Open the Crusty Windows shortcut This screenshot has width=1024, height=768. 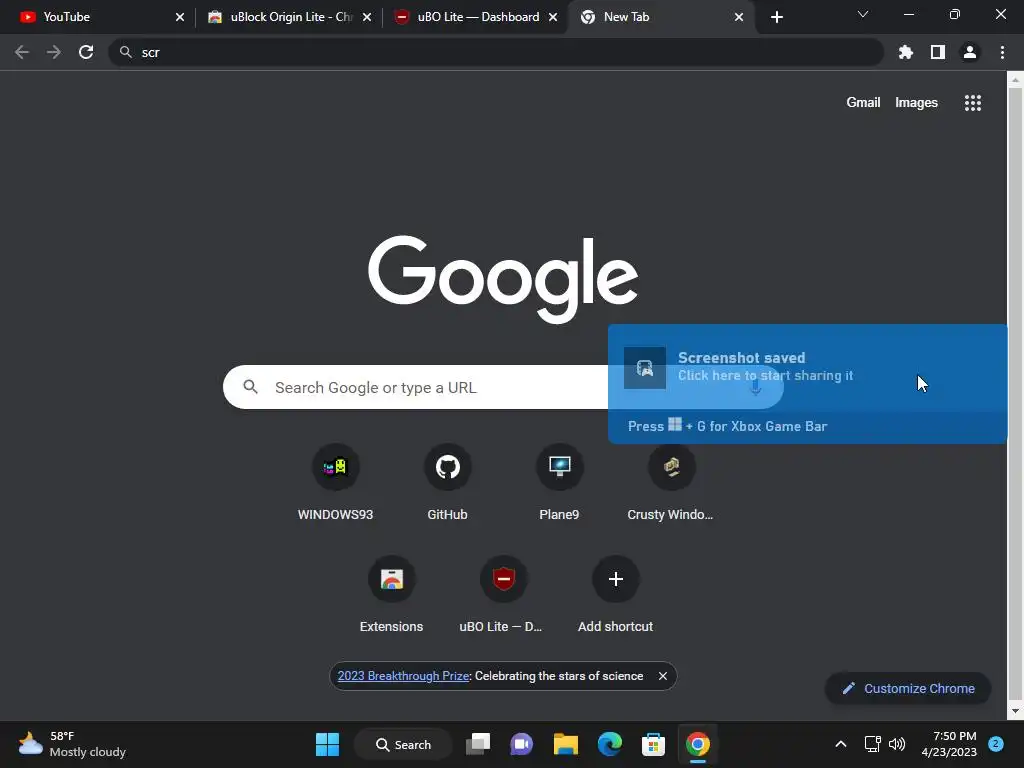click(671, 483)
